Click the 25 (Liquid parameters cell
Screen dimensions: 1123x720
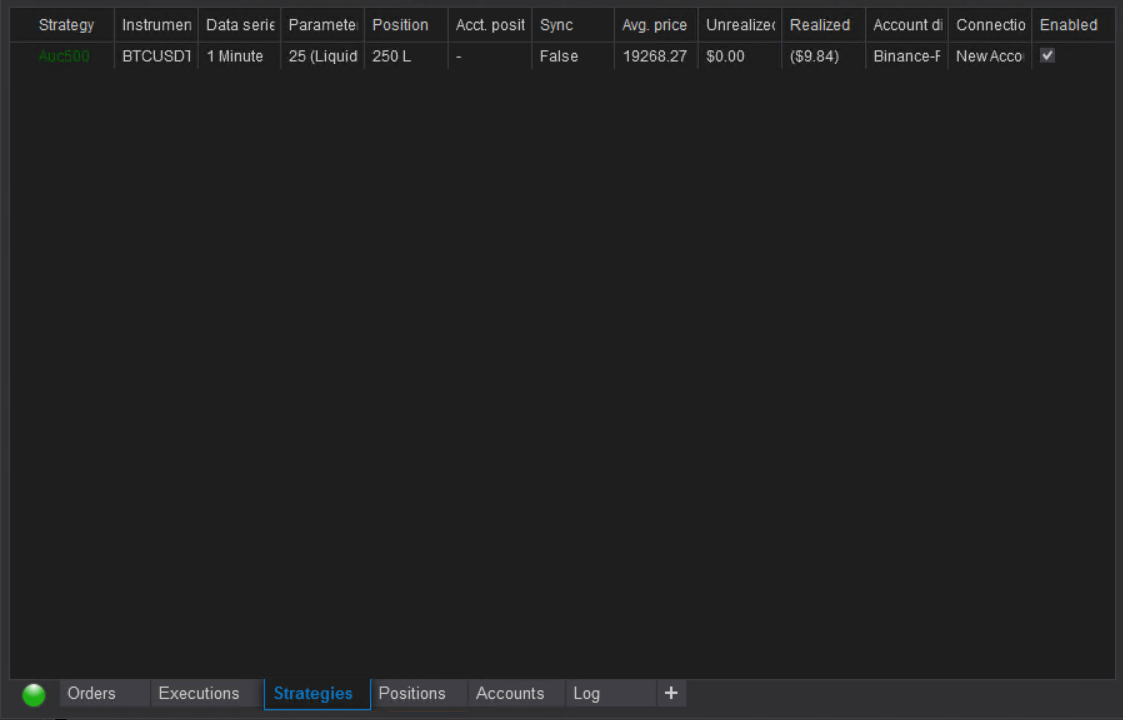tap(322, 56)
